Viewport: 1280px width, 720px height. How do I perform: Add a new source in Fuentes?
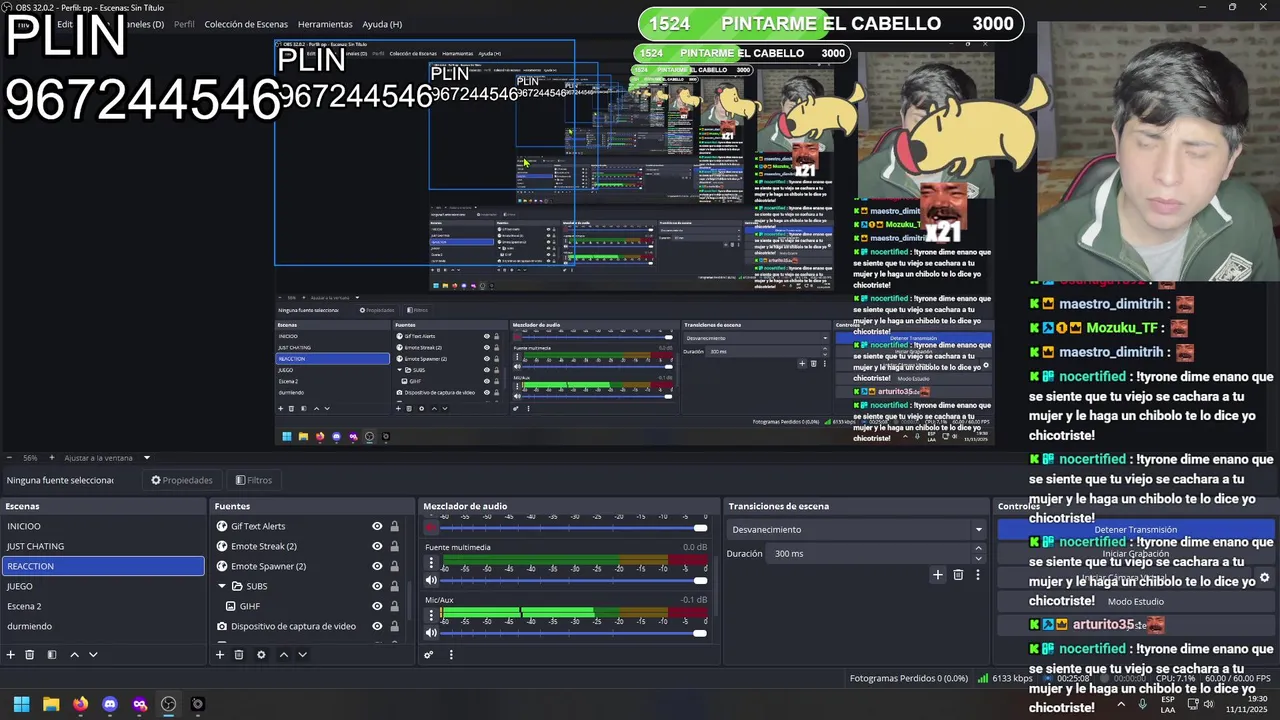pyautogui.click(x=220, y=655)
